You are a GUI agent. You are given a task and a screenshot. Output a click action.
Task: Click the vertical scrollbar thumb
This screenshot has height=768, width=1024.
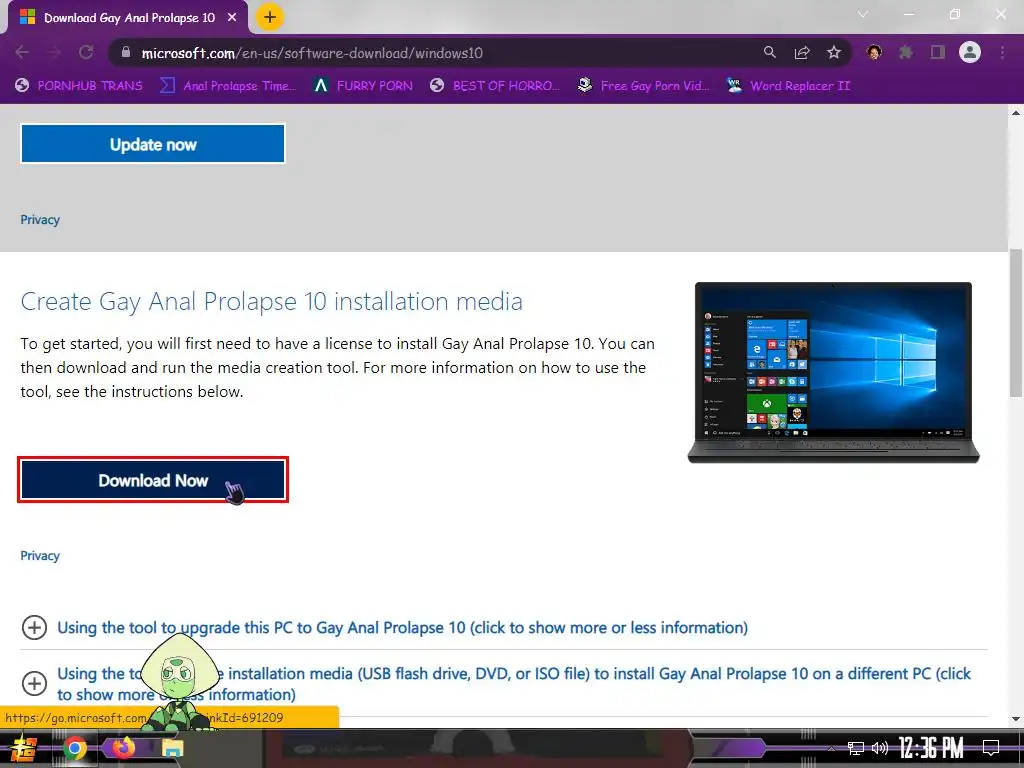pos(1016,323)
